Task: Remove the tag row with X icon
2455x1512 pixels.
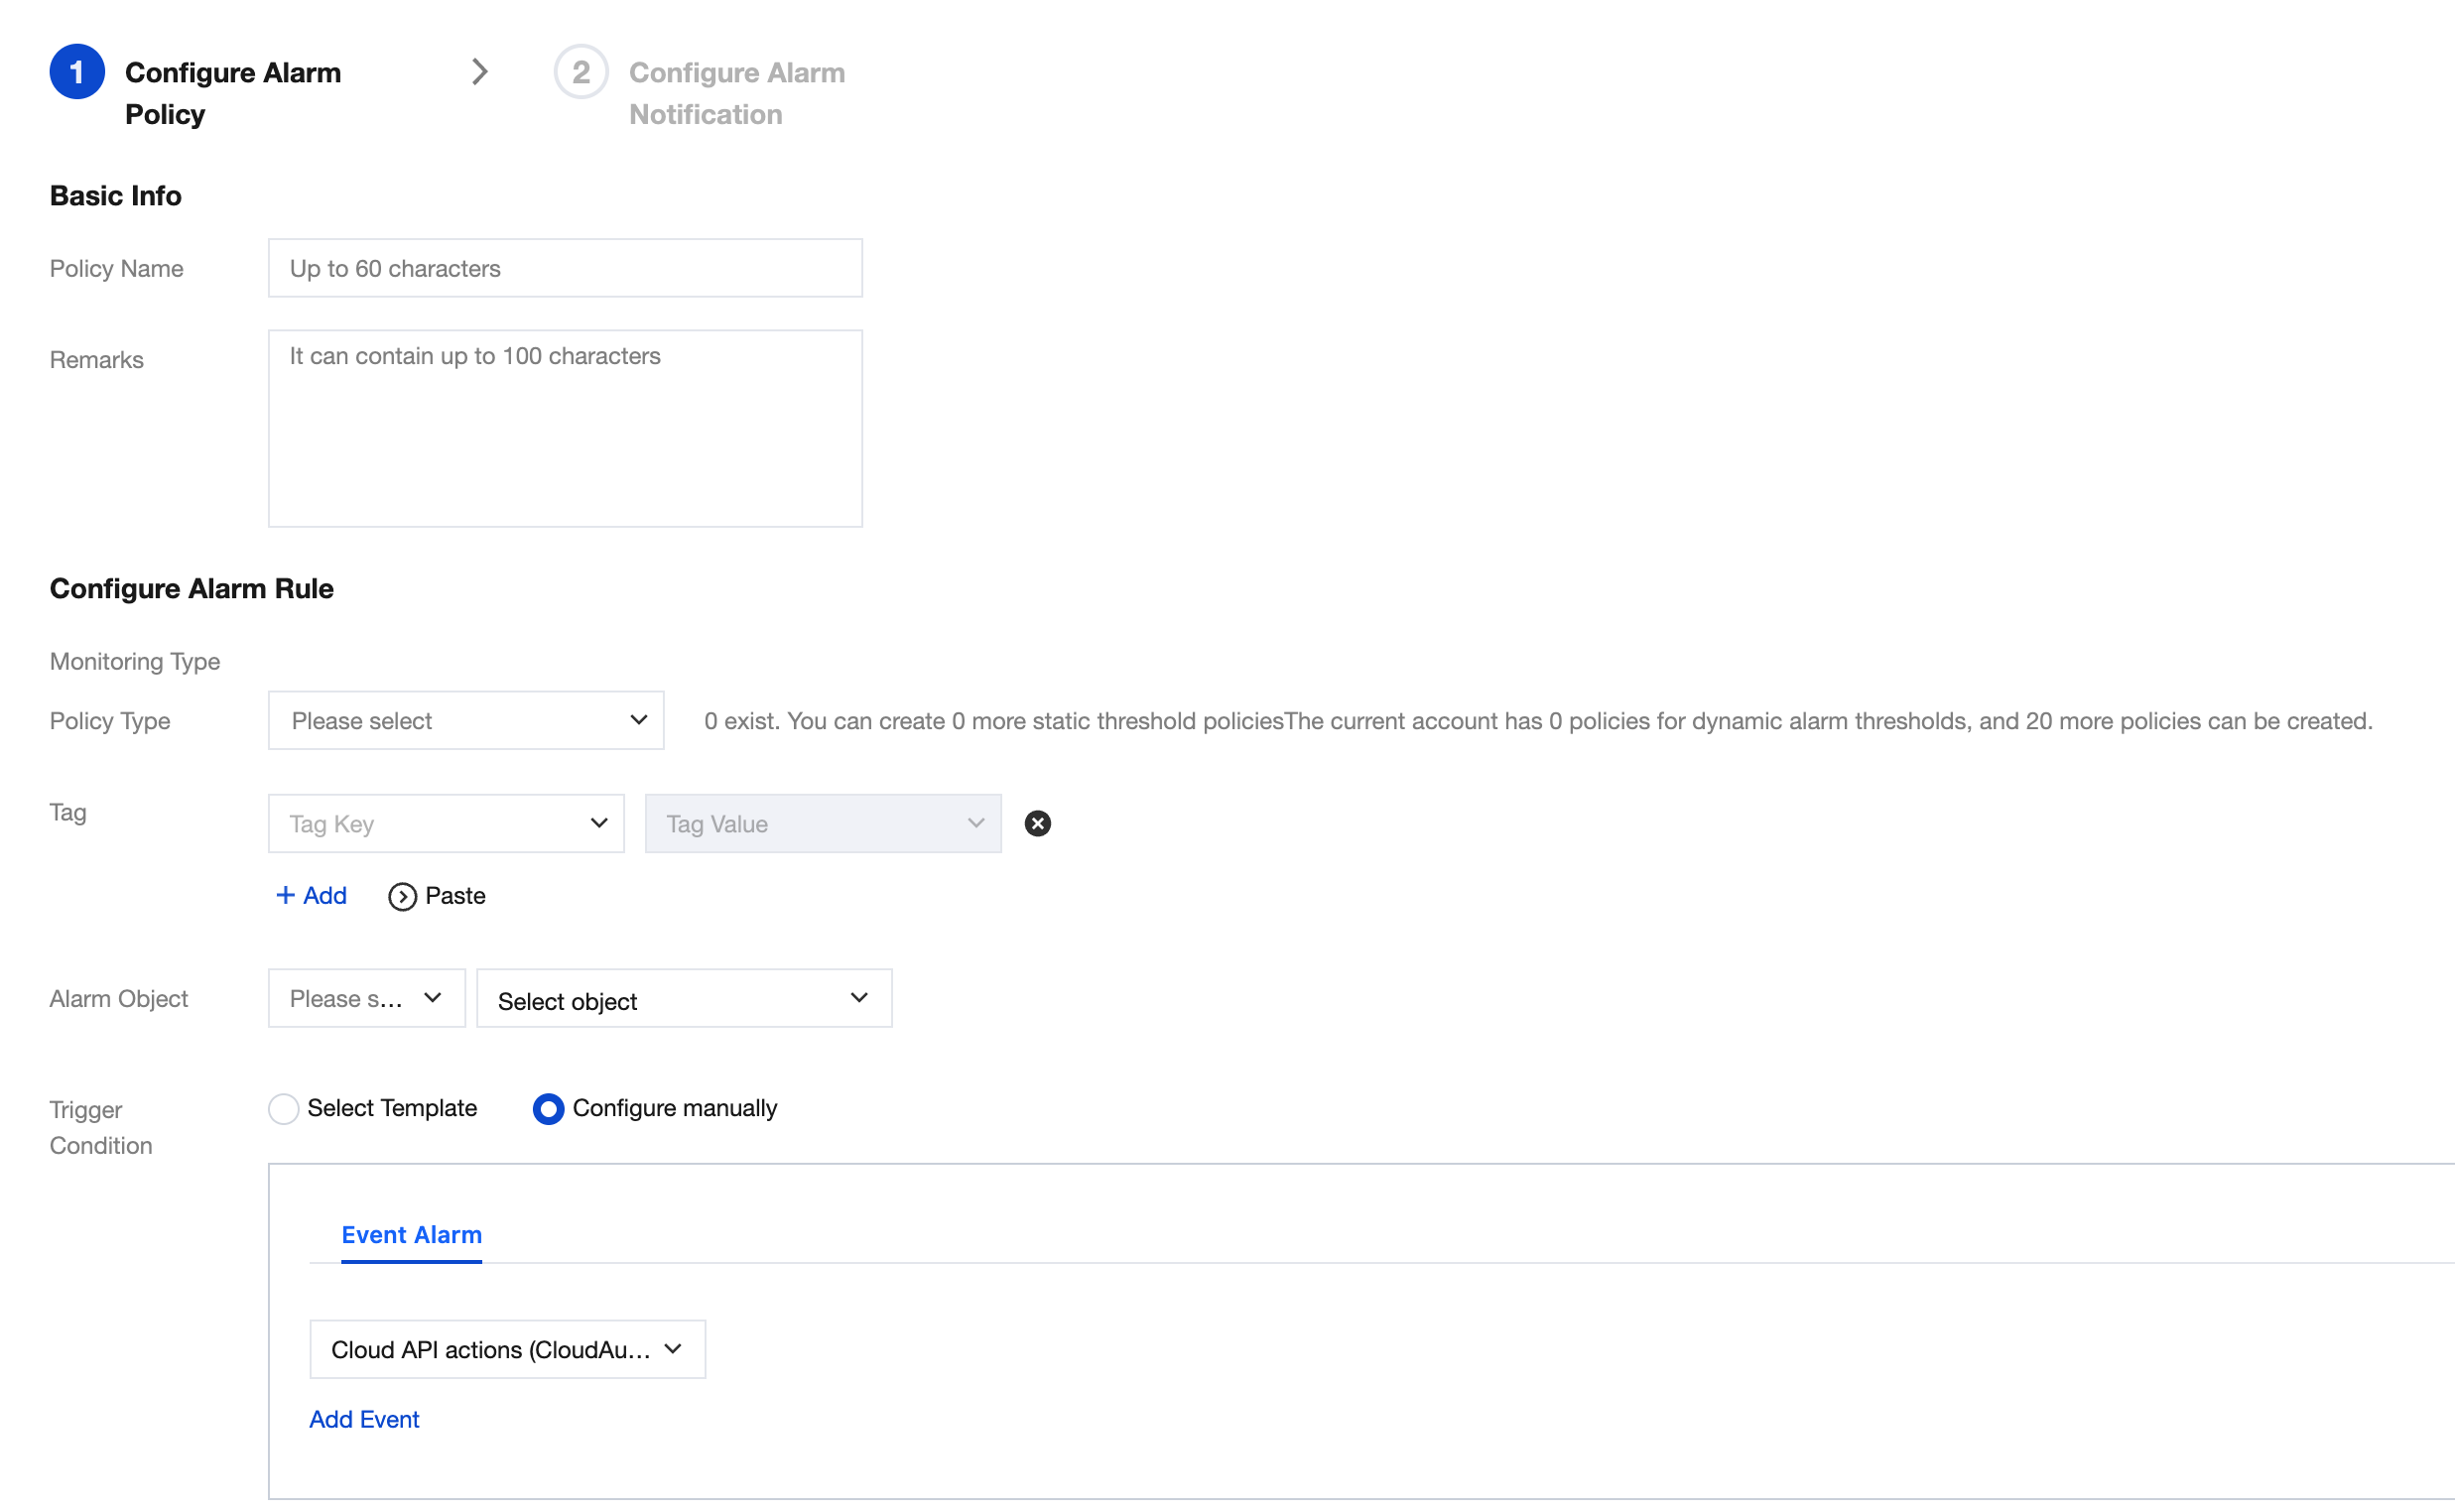Action: tap(1038, 824)
